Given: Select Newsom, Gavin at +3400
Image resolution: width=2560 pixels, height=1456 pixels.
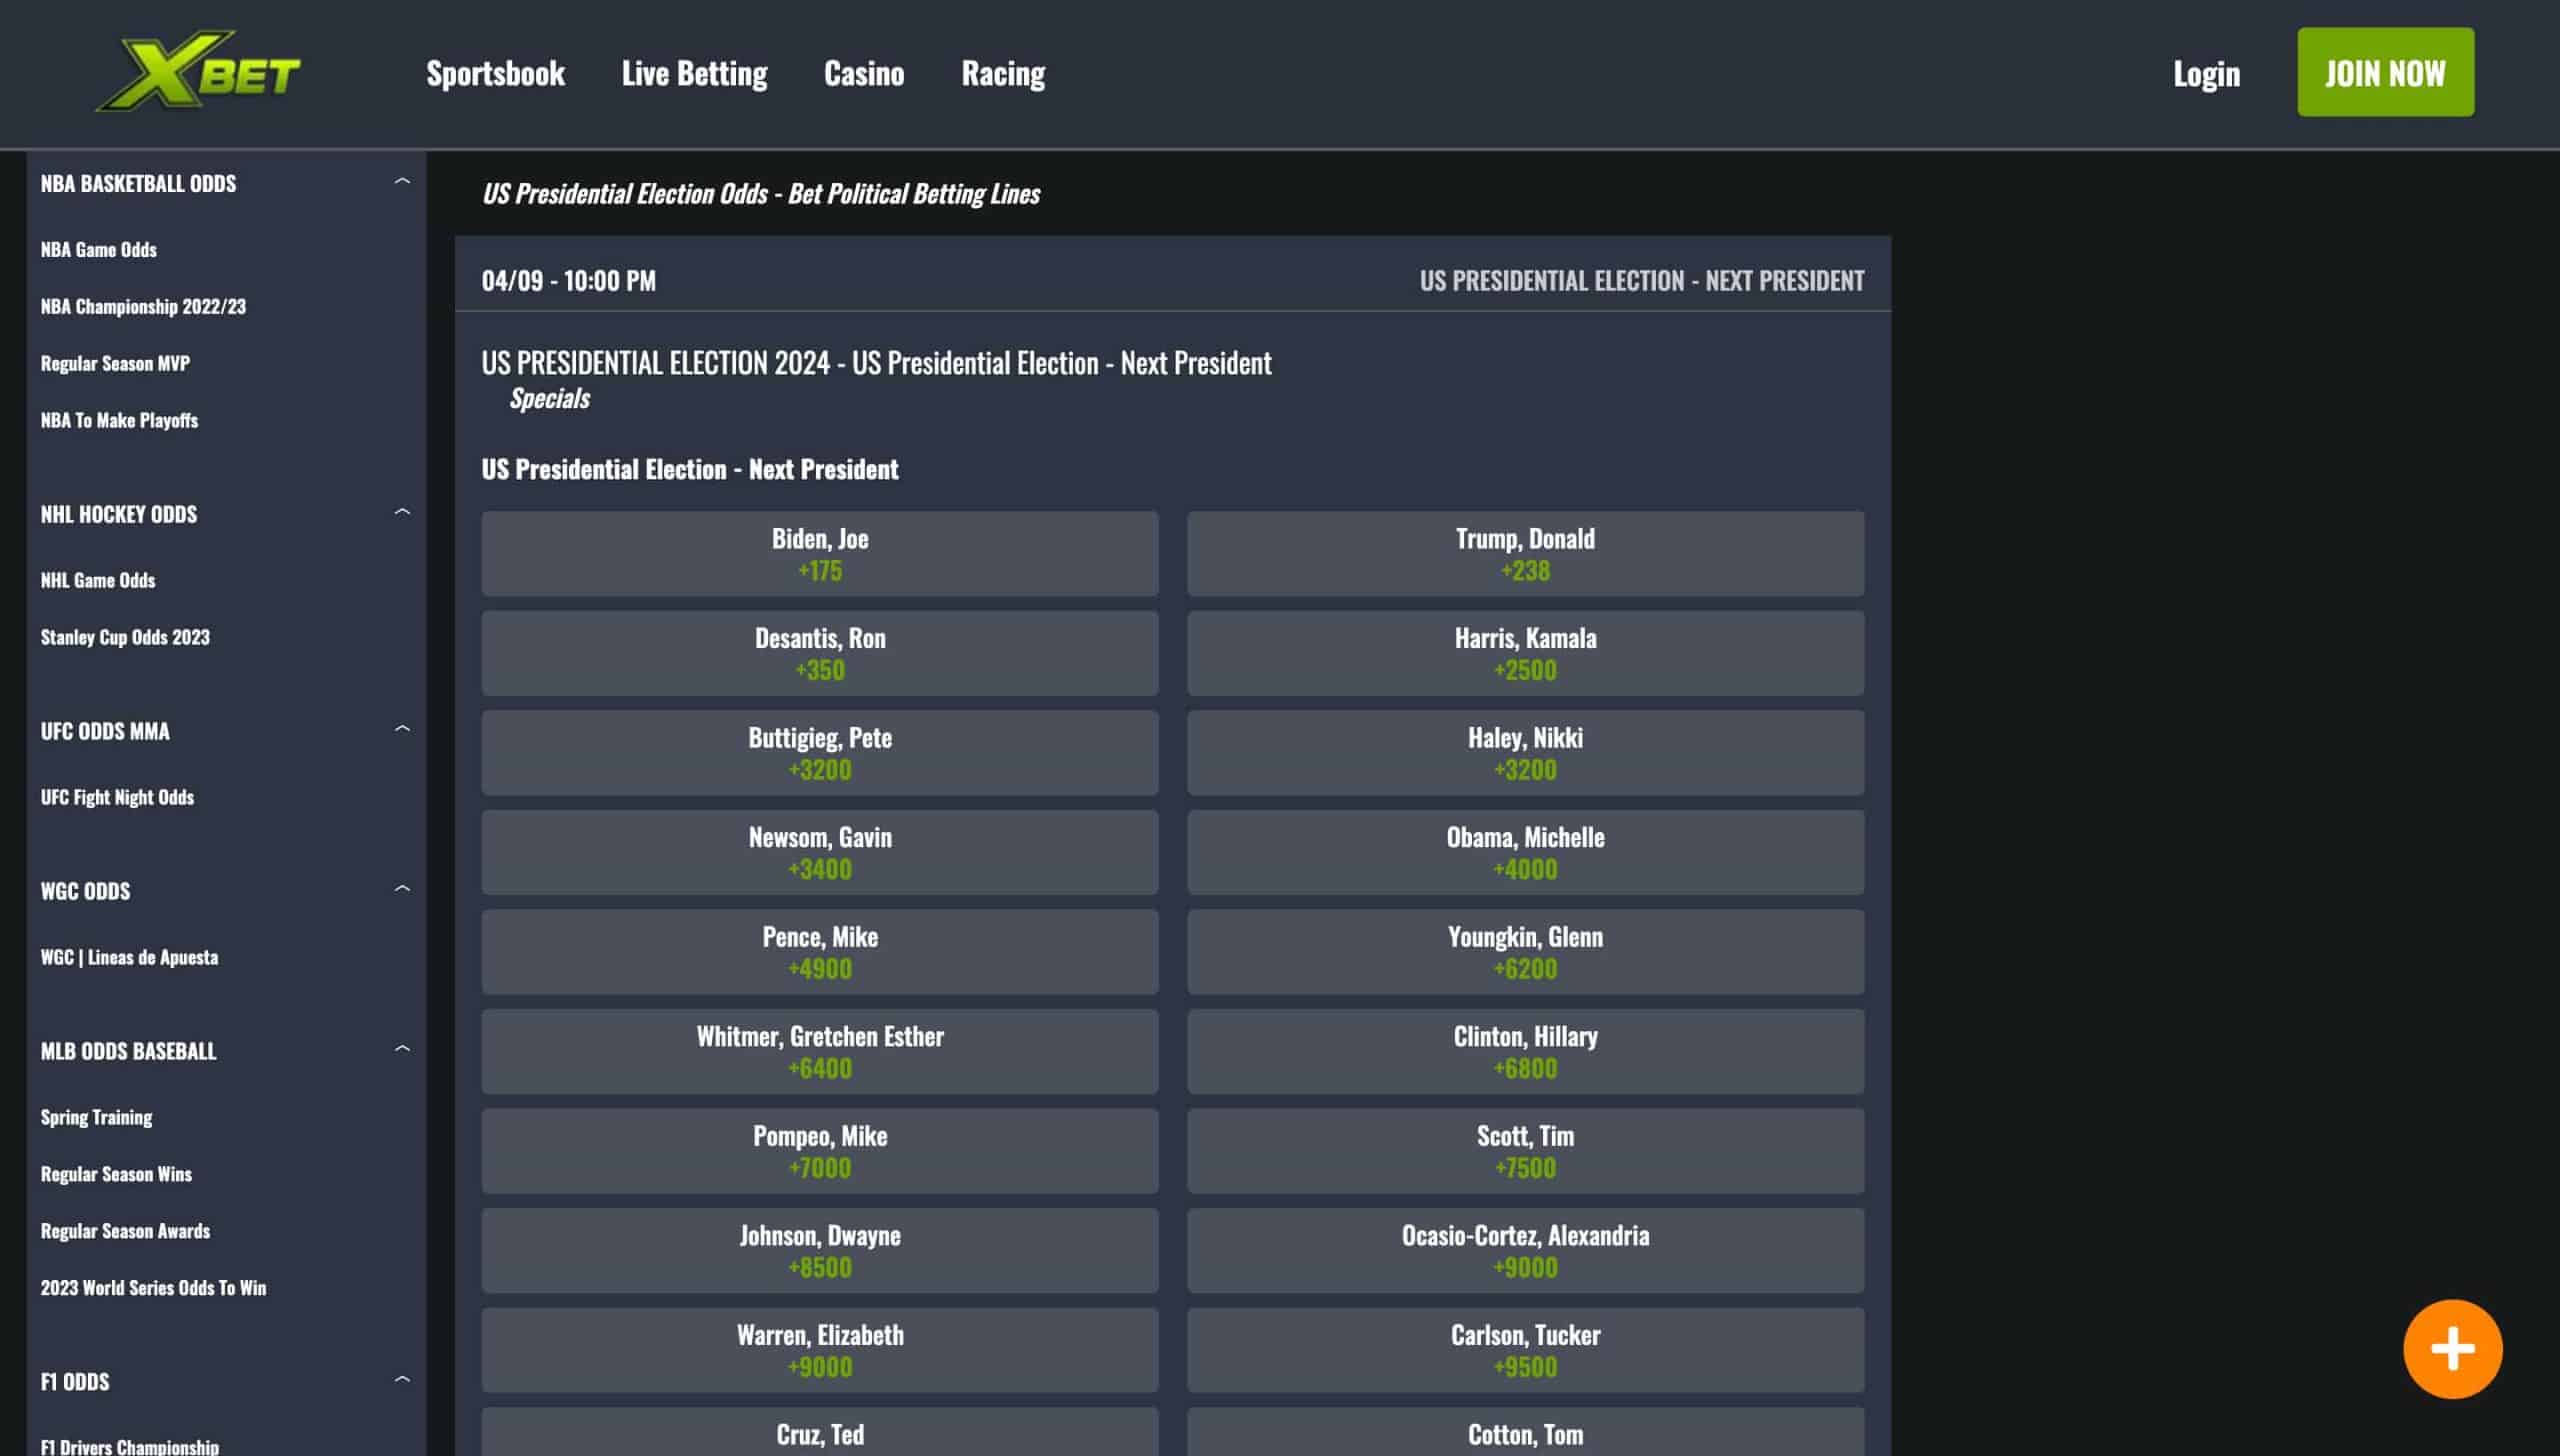Looking at the screenshot, I should 820,853.
